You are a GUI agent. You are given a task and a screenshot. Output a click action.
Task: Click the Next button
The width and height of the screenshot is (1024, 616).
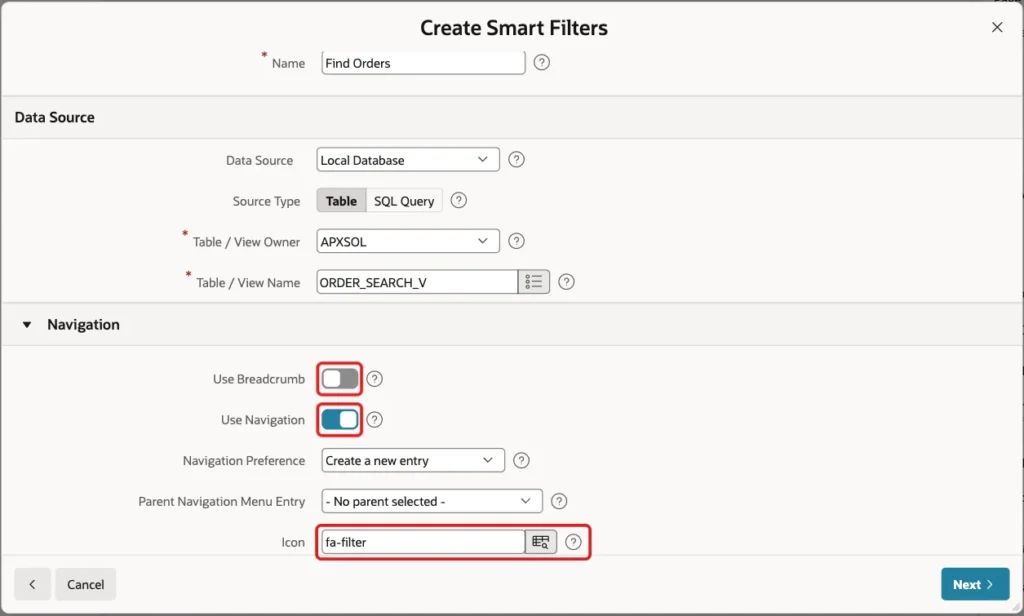[975, 584]
